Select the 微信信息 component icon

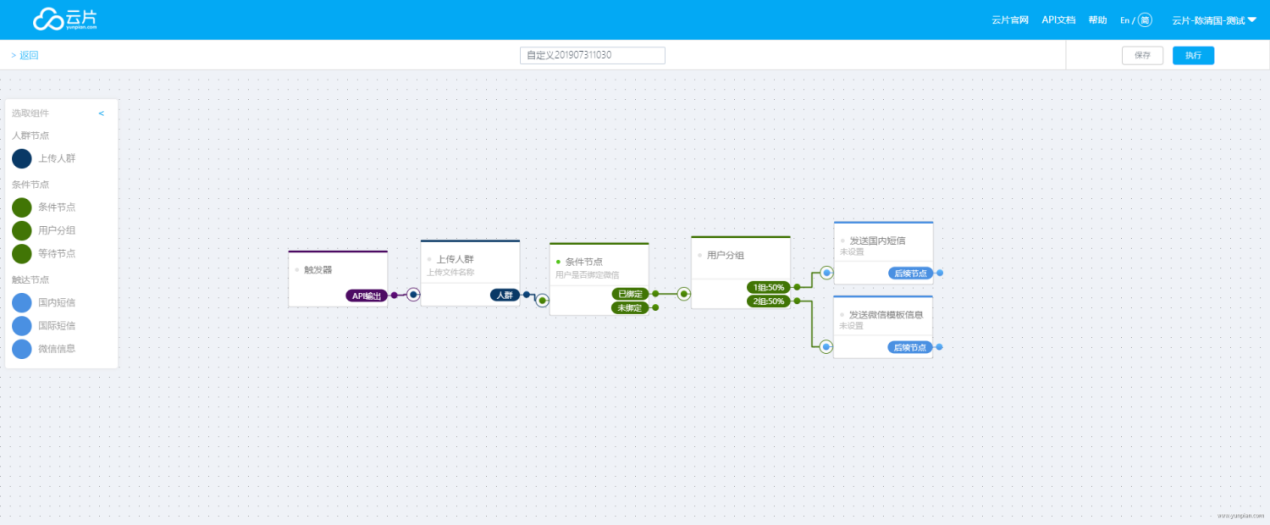tap(22, 348)
